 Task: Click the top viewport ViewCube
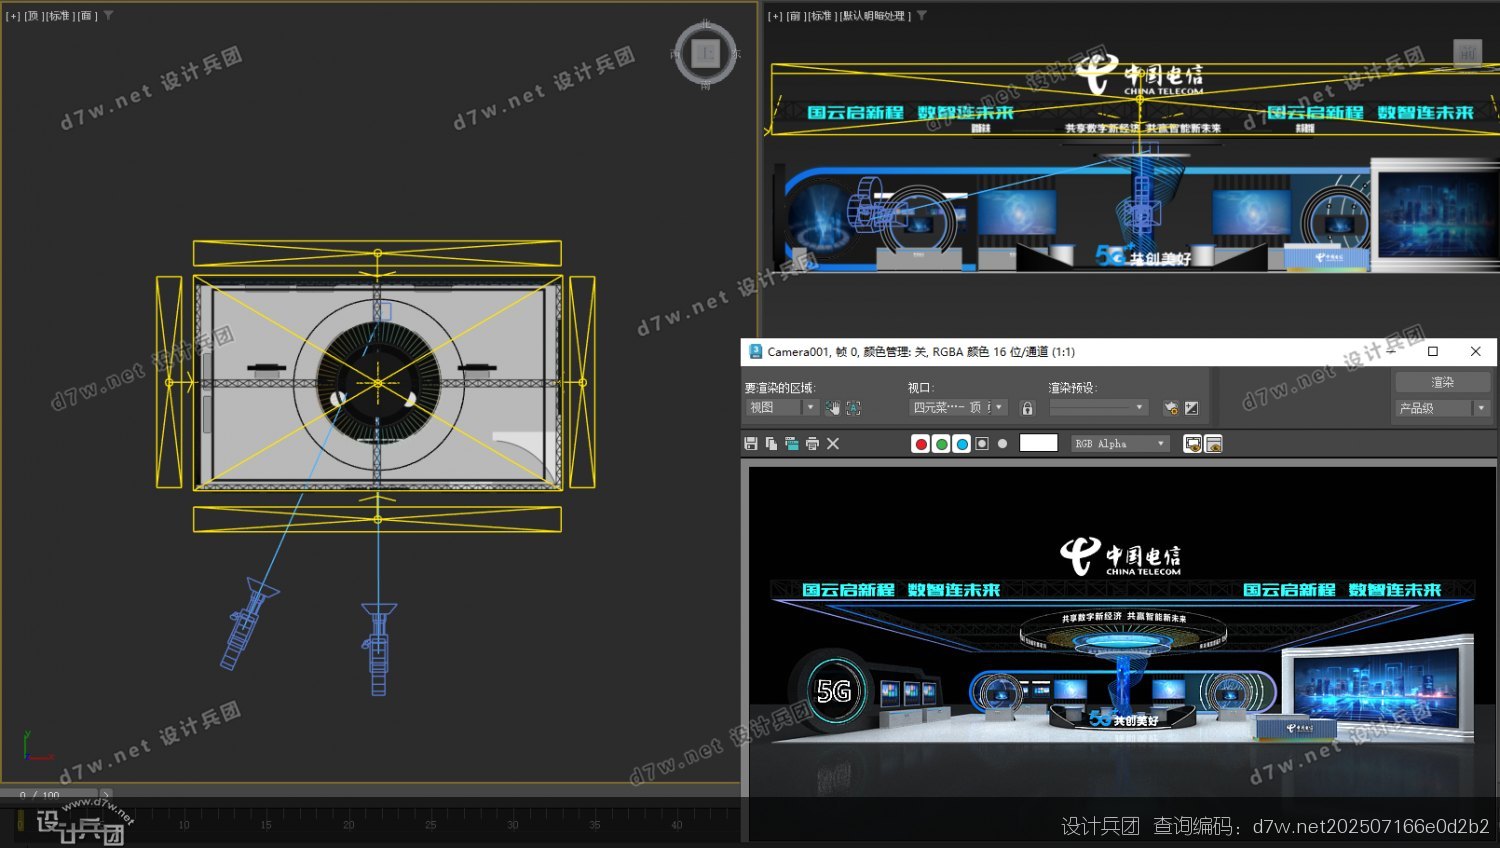coord(705,53)
